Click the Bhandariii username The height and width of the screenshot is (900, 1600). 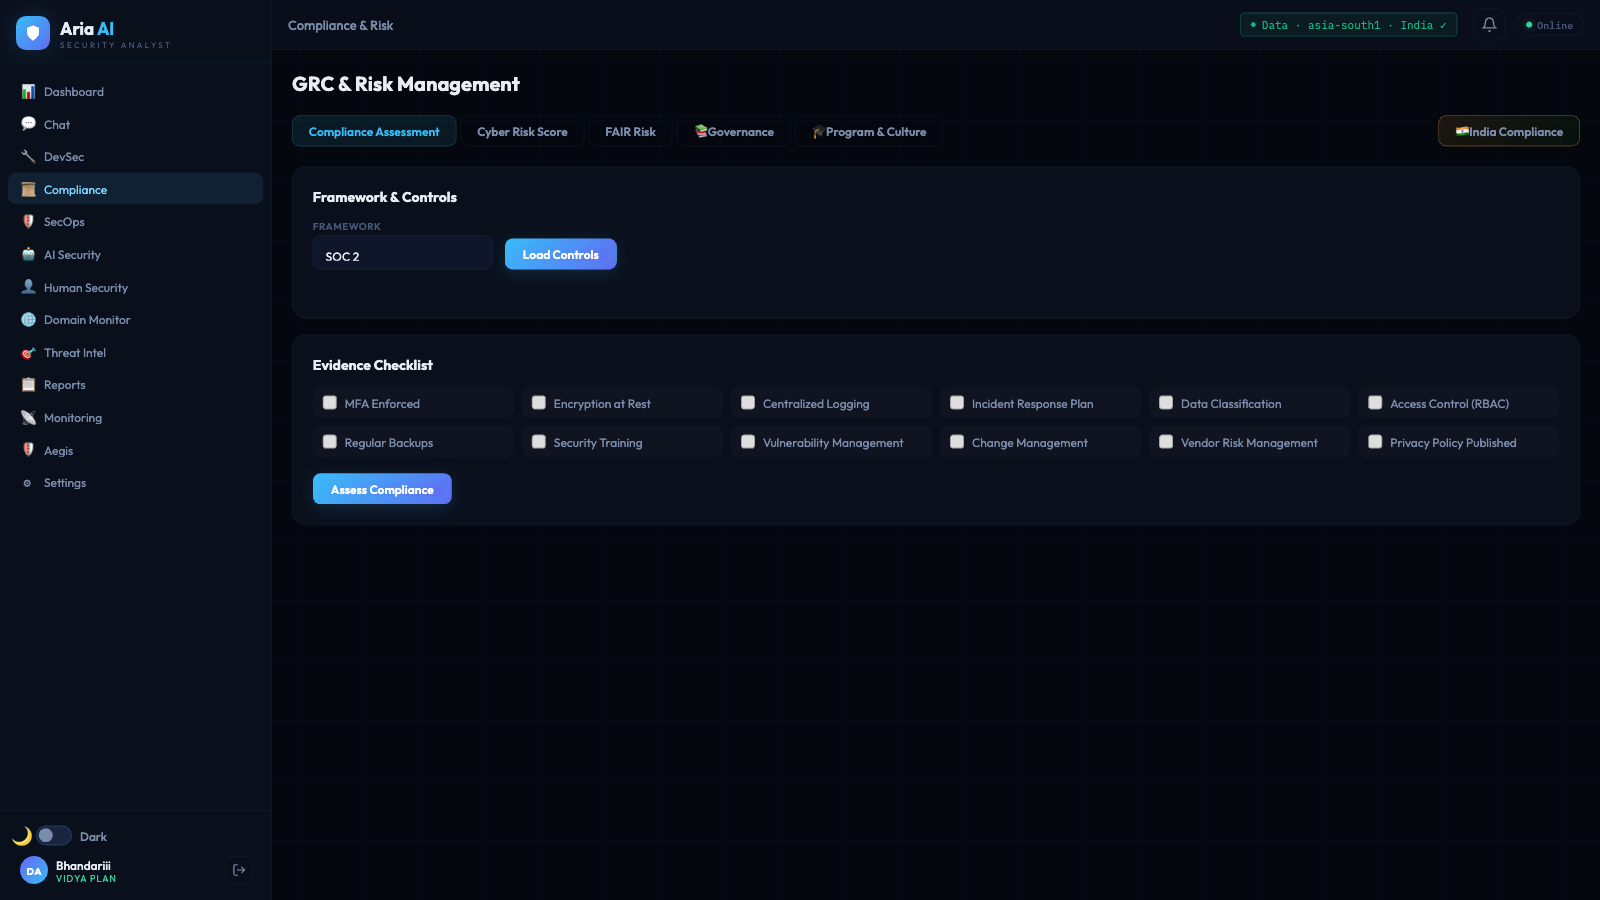(83, 866)
